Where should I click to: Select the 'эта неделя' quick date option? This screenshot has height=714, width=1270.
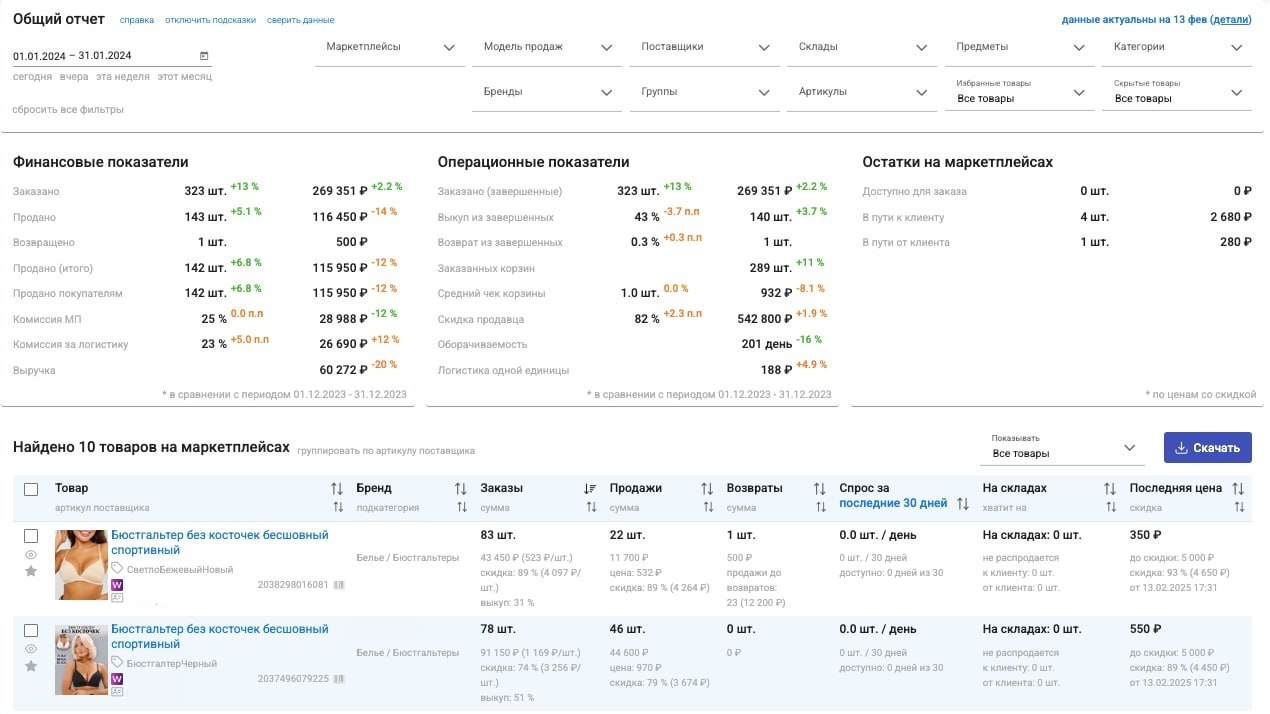[x=123, y=77]
